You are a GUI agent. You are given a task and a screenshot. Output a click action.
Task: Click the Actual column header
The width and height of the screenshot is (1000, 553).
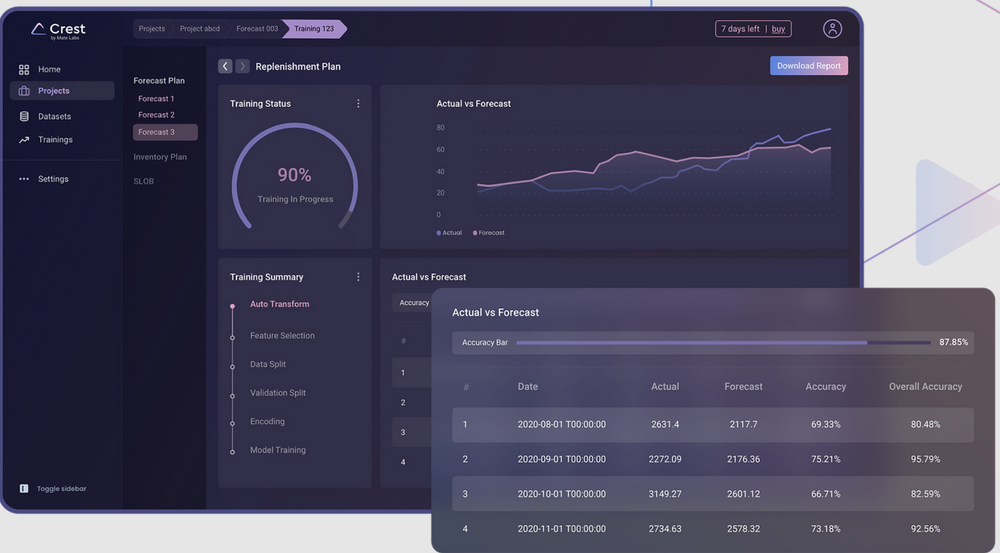pyautogui.click(x=665, y=387)
